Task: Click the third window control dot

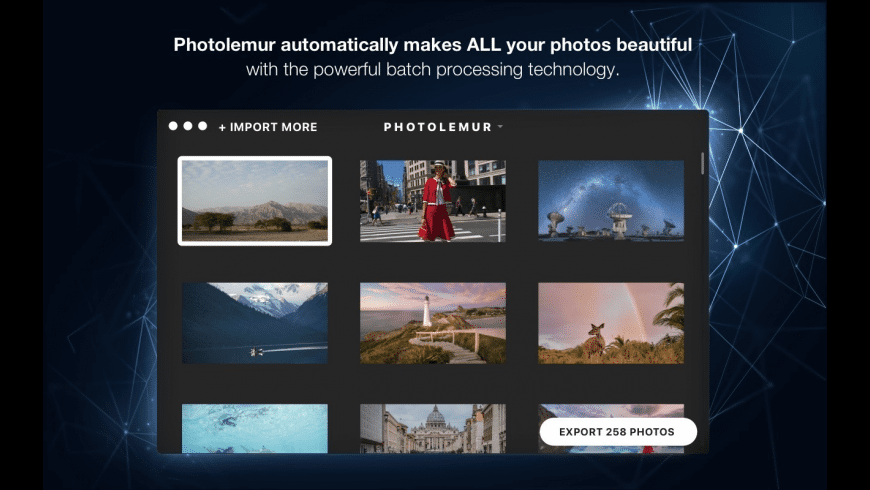Action: tap(203, 126)
